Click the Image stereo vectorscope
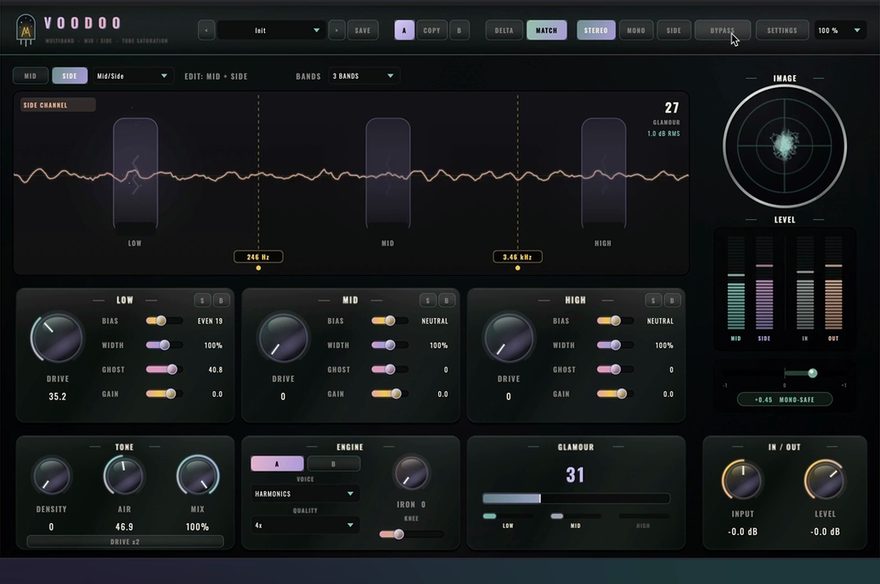 785,146
